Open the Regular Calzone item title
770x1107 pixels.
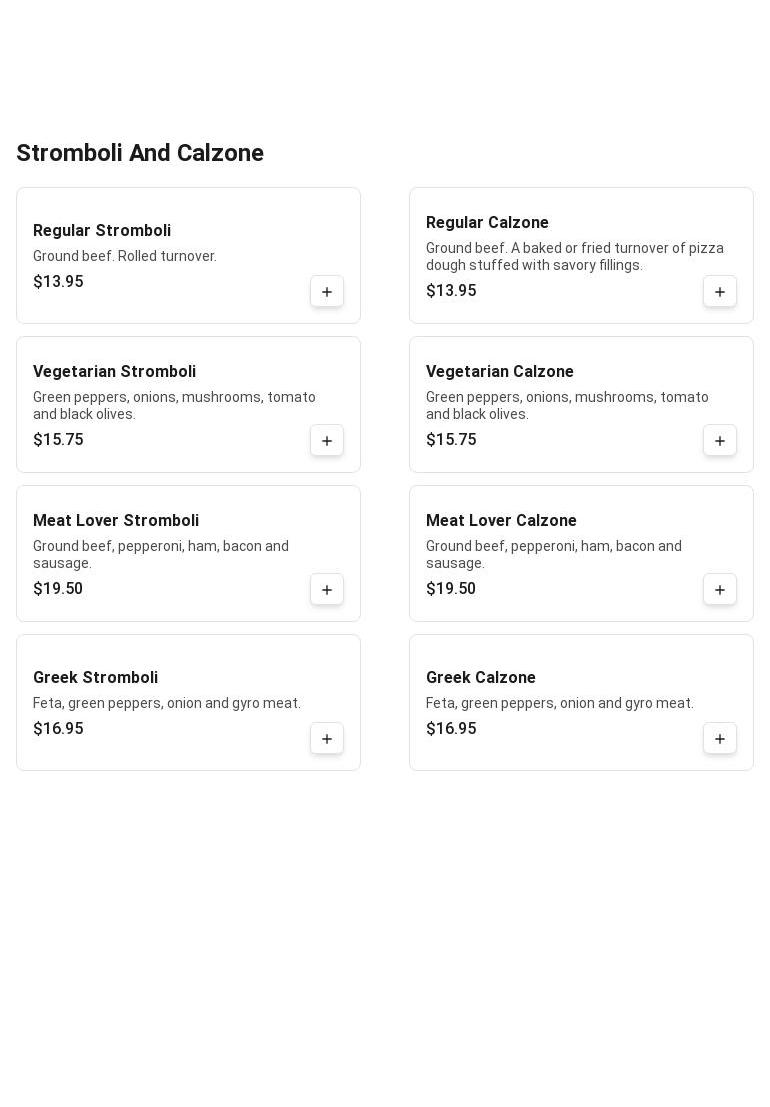487,222
